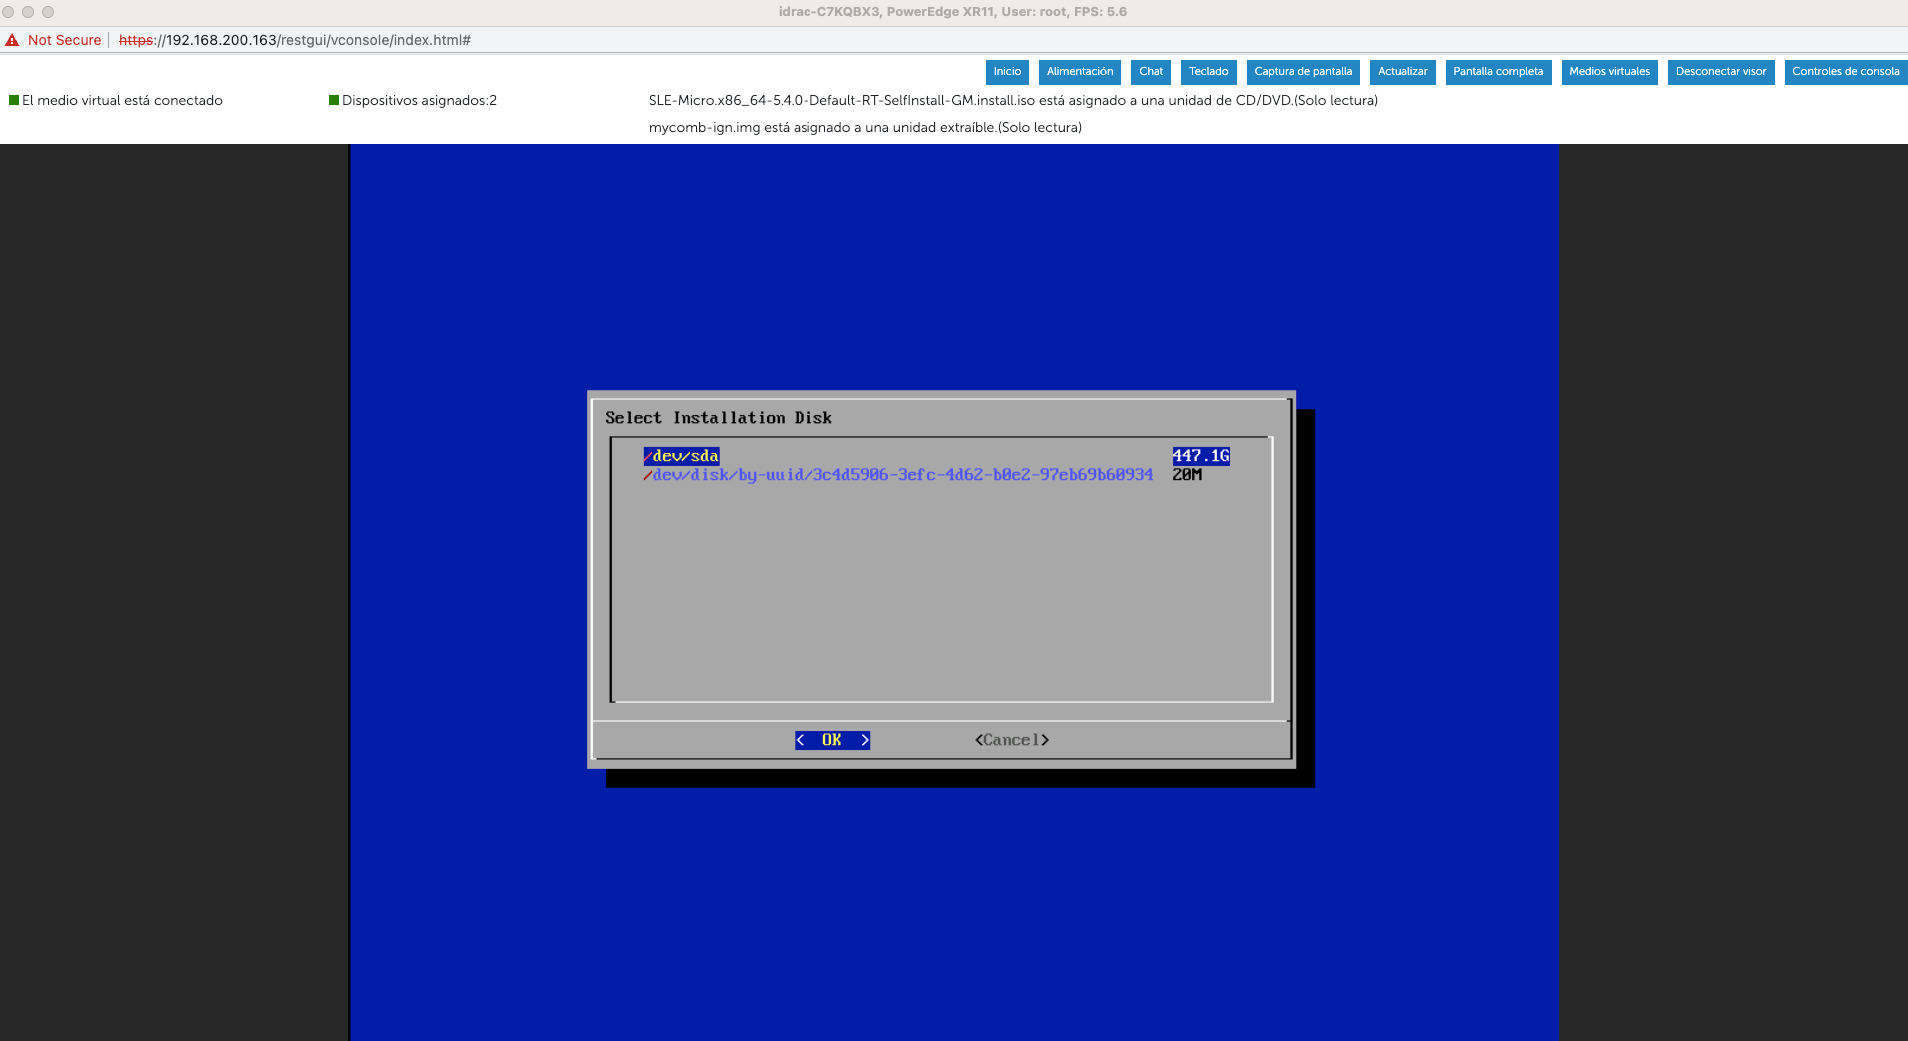Click the mycomb-ign.img assignment message
Viewport: 1908px width, 1041px height.
[x=865, y=128]
